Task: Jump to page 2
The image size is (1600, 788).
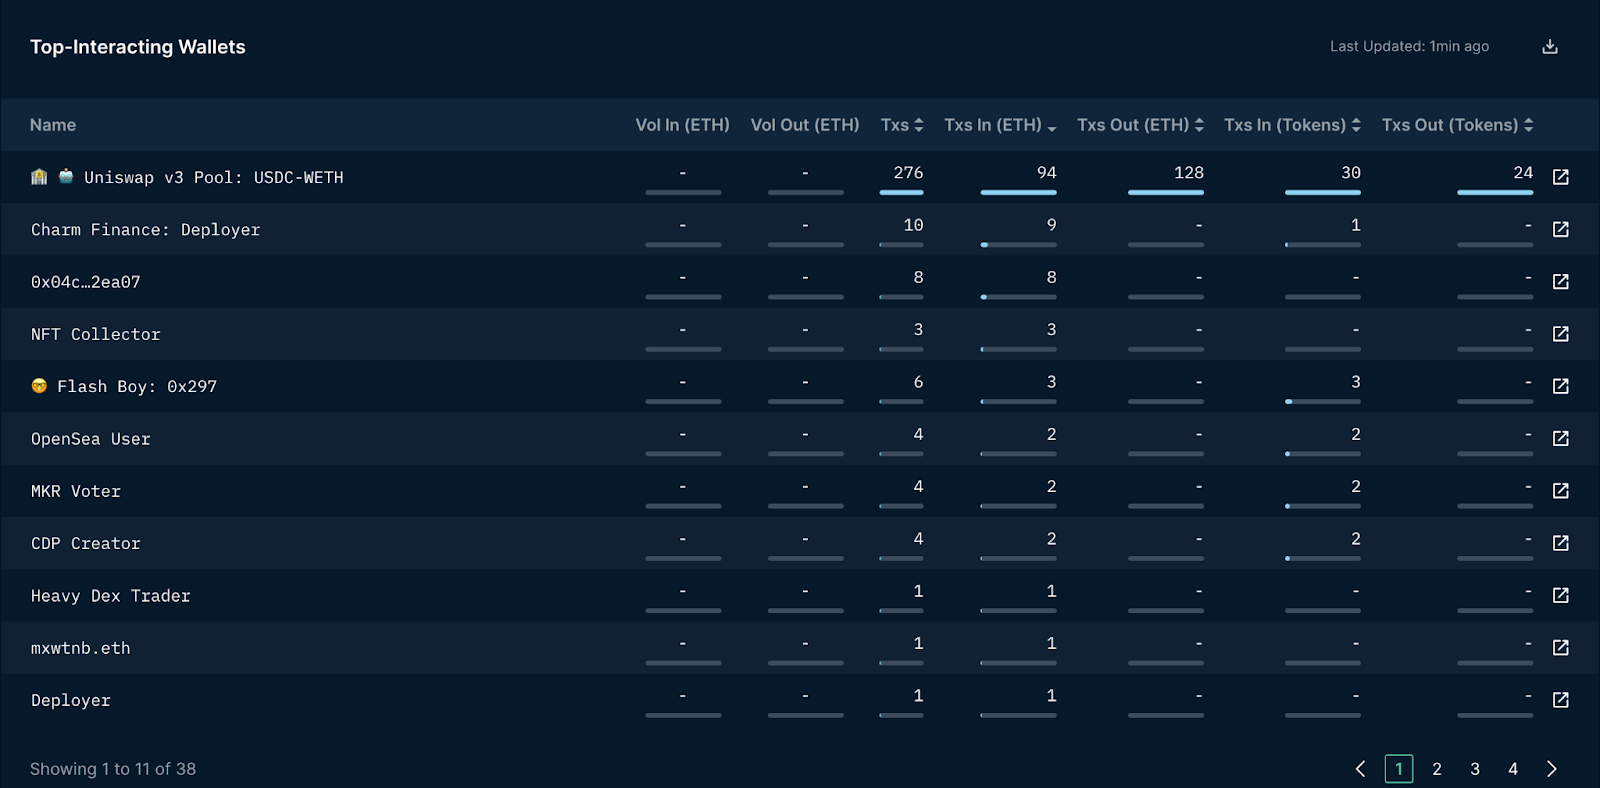Action: 1437,769
